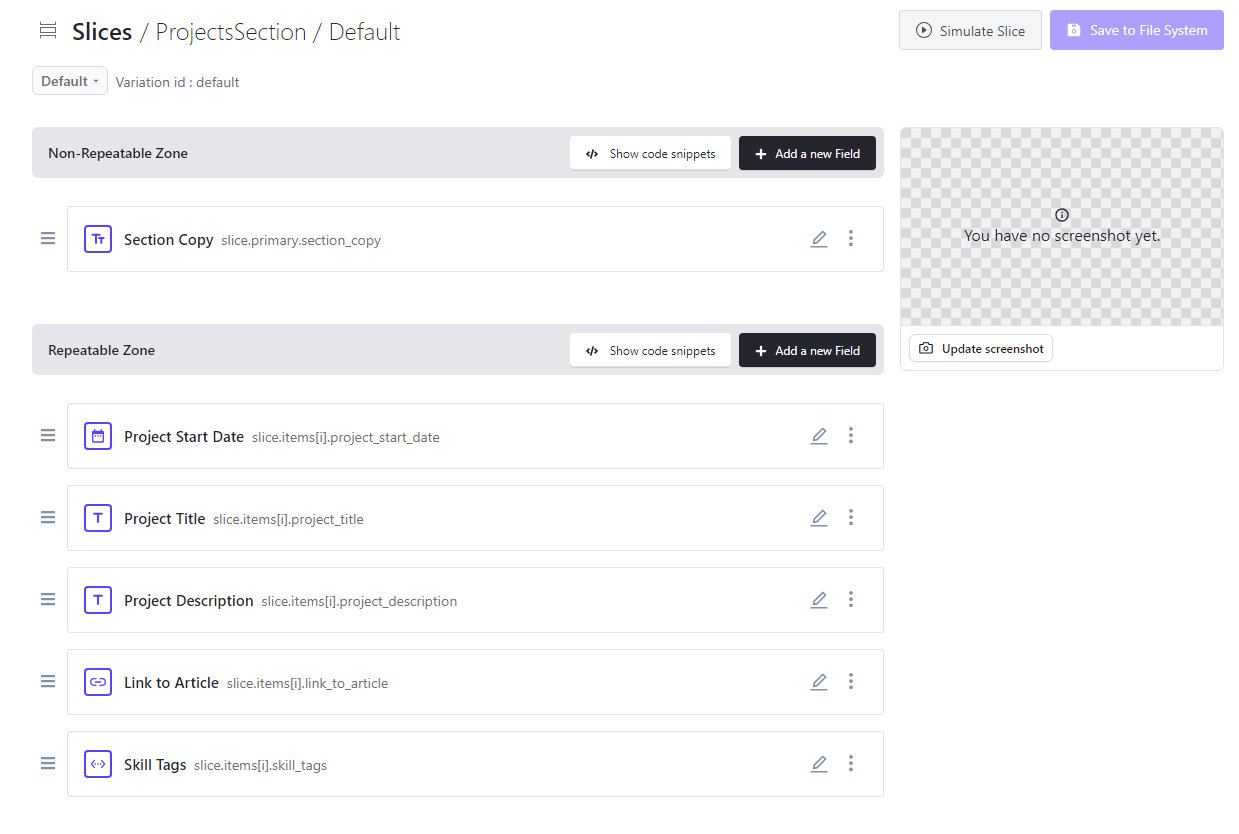Viewport: 1239px width, 834px height.
Task: Open options menu for Section Copy field
Action: (851, 239)
